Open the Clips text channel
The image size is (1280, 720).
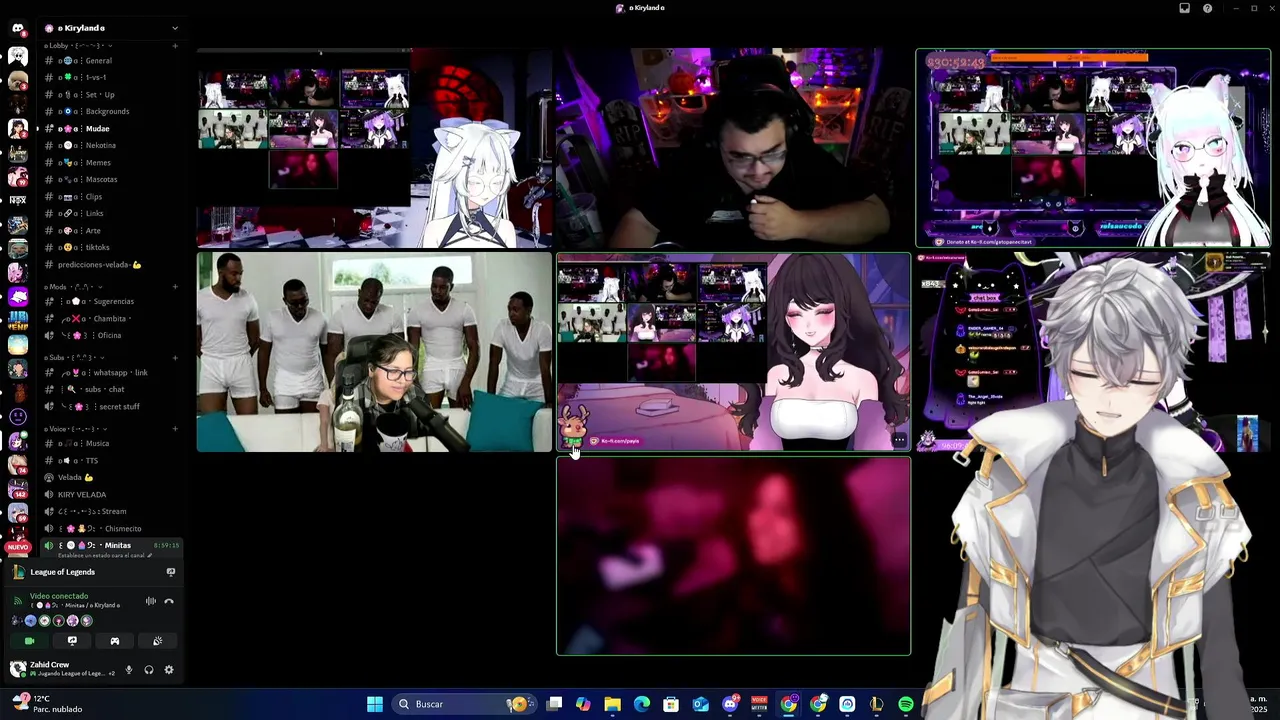pos(110,197)
